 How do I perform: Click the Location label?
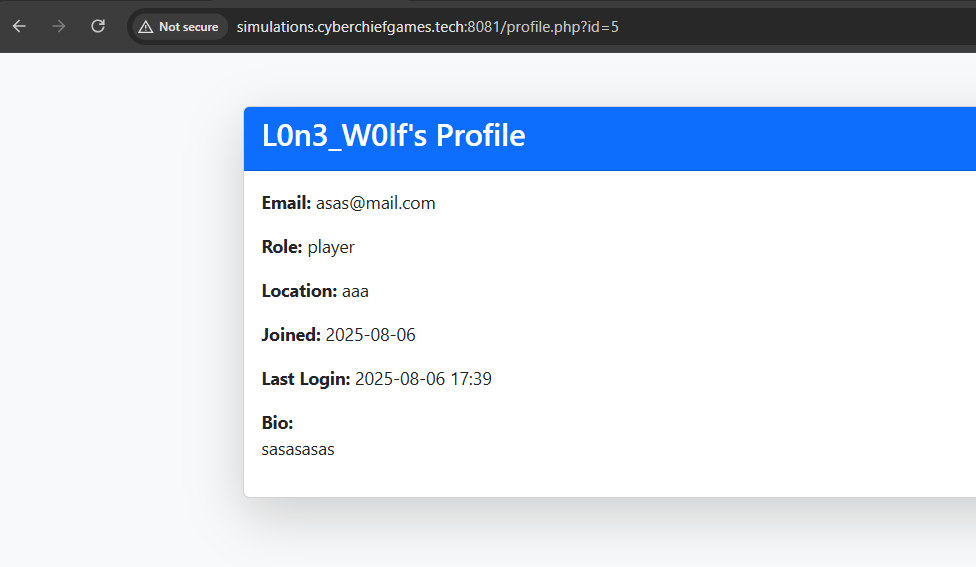[299, 291]
